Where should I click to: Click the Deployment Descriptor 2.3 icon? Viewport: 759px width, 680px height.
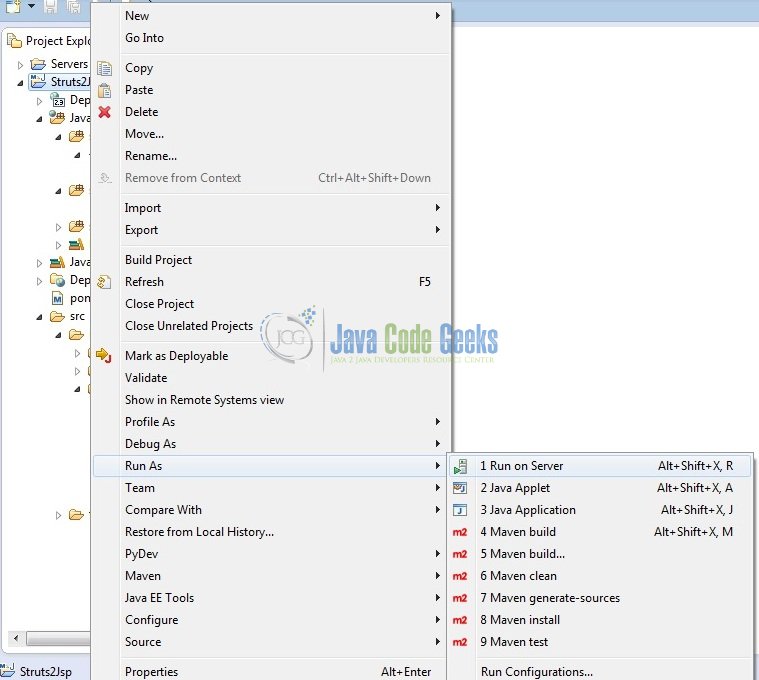click(58, 100)
